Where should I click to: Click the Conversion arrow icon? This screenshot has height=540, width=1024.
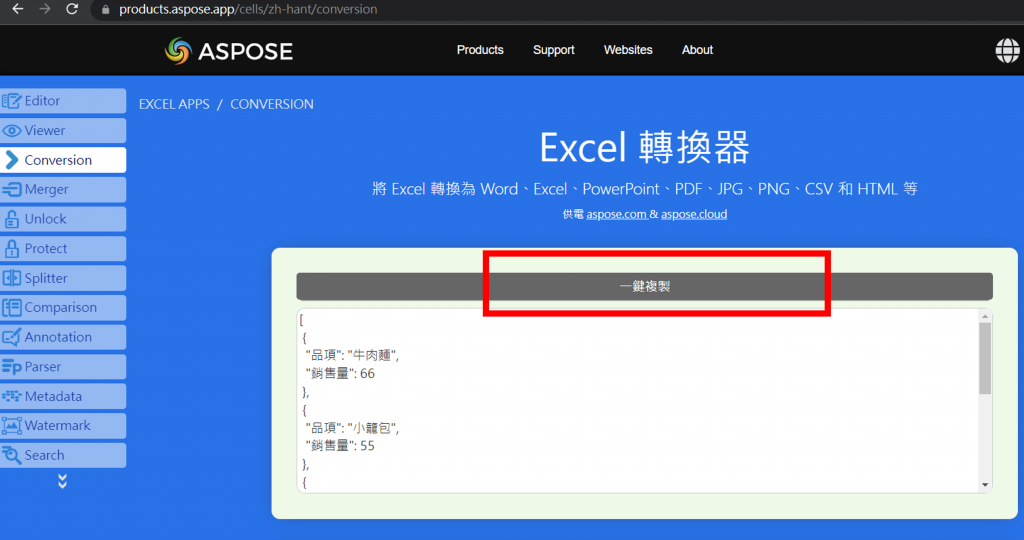click(x=11, y=160)
